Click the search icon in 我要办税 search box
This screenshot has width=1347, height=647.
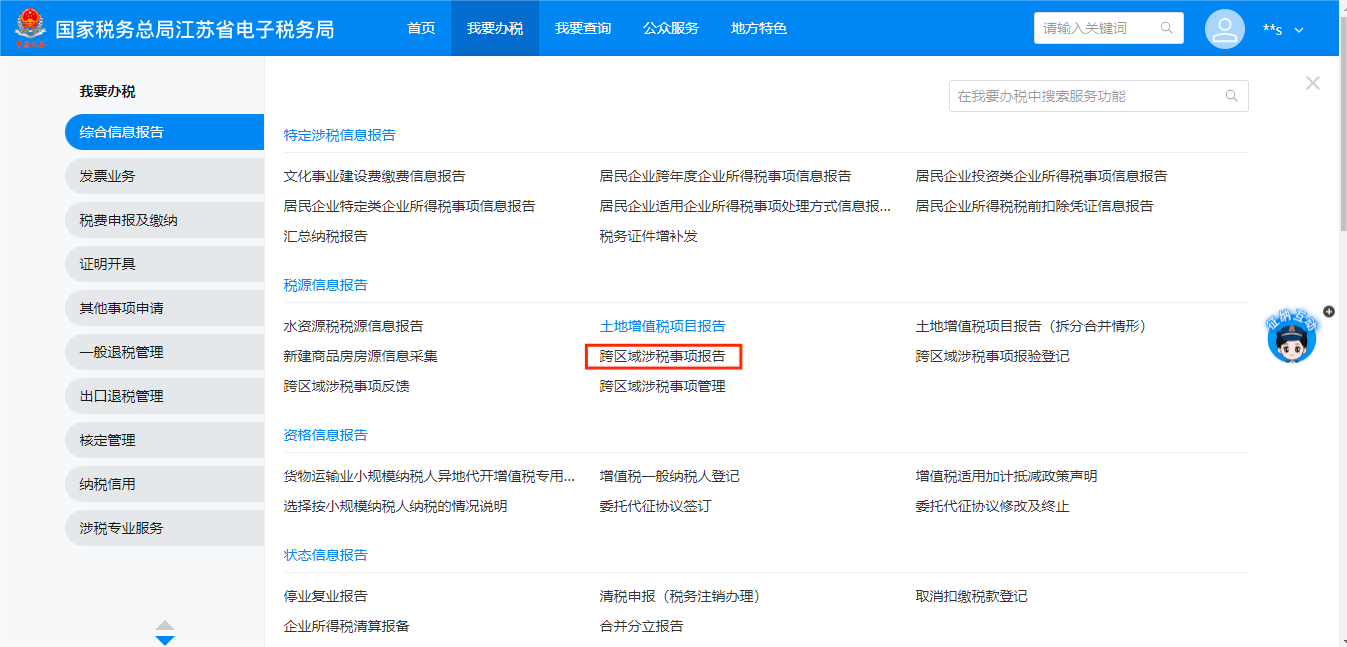[1231, 96]
